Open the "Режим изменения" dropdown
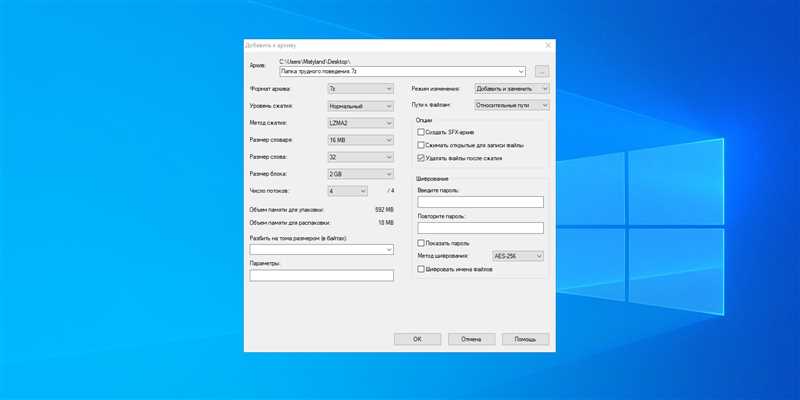Viewport: 800px width, 400px height. pyautogui.click(x=512, y=89)
